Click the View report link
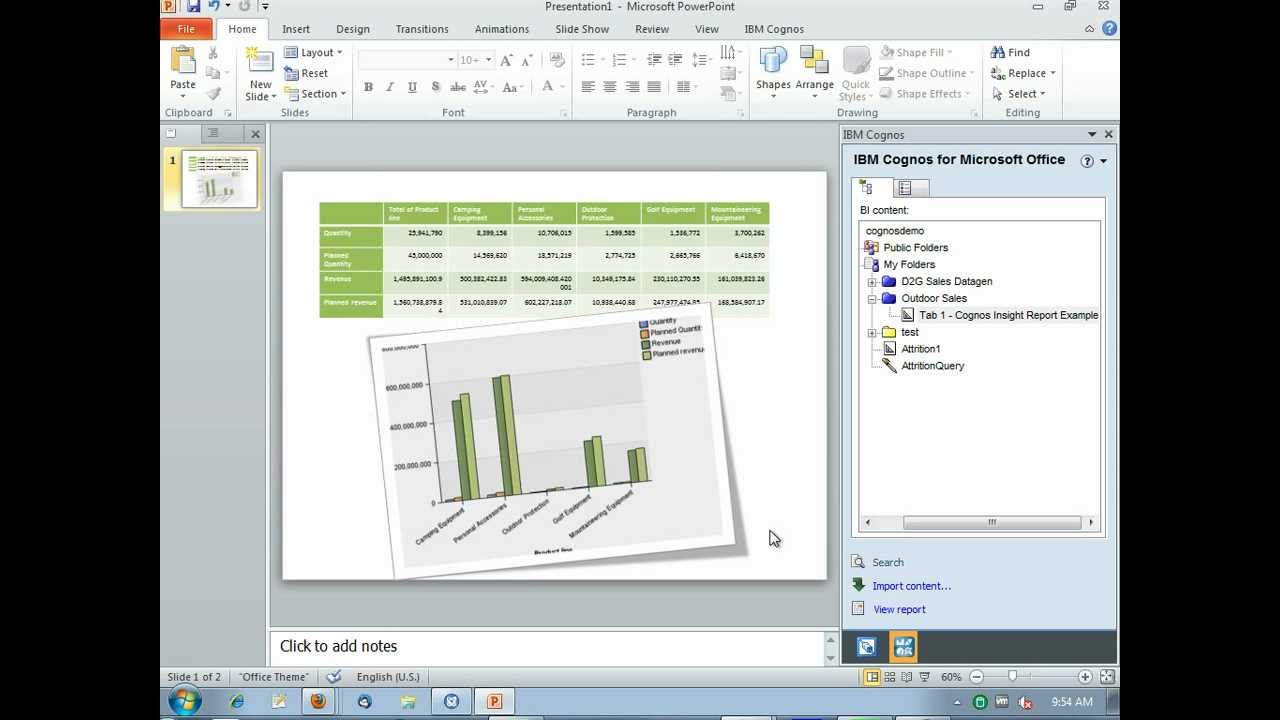This screenshot has height=720, width=1280. (899, 609)
